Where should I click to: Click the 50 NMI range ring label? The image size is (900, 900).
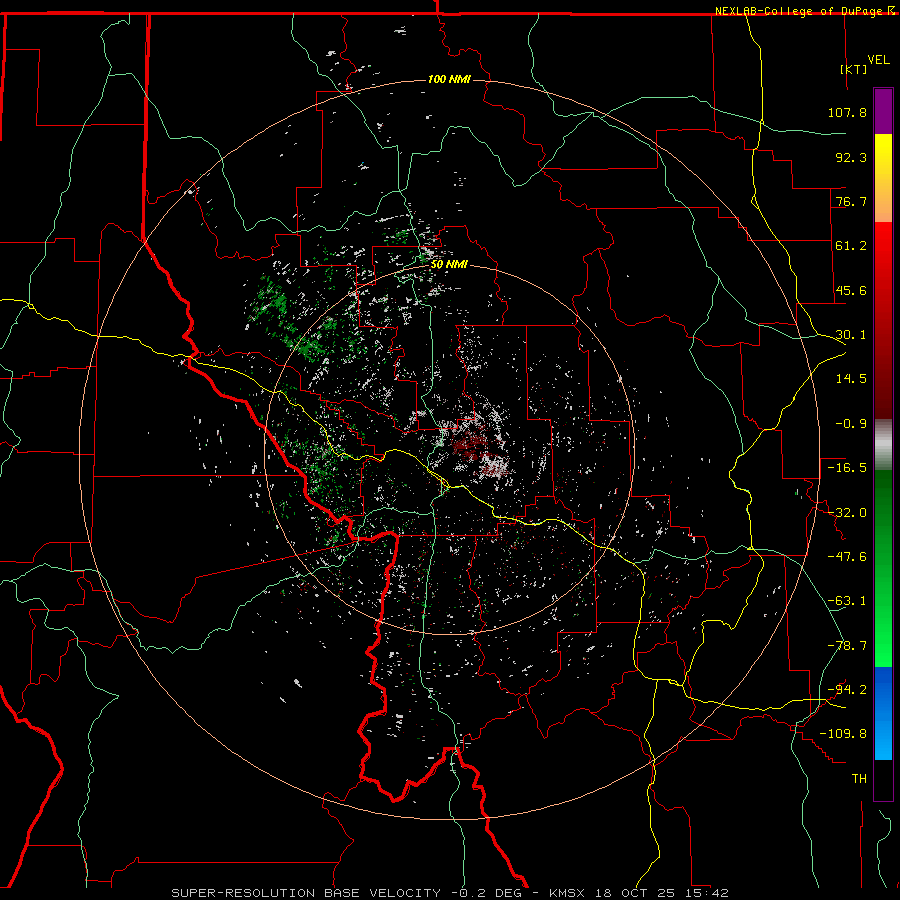449,265
